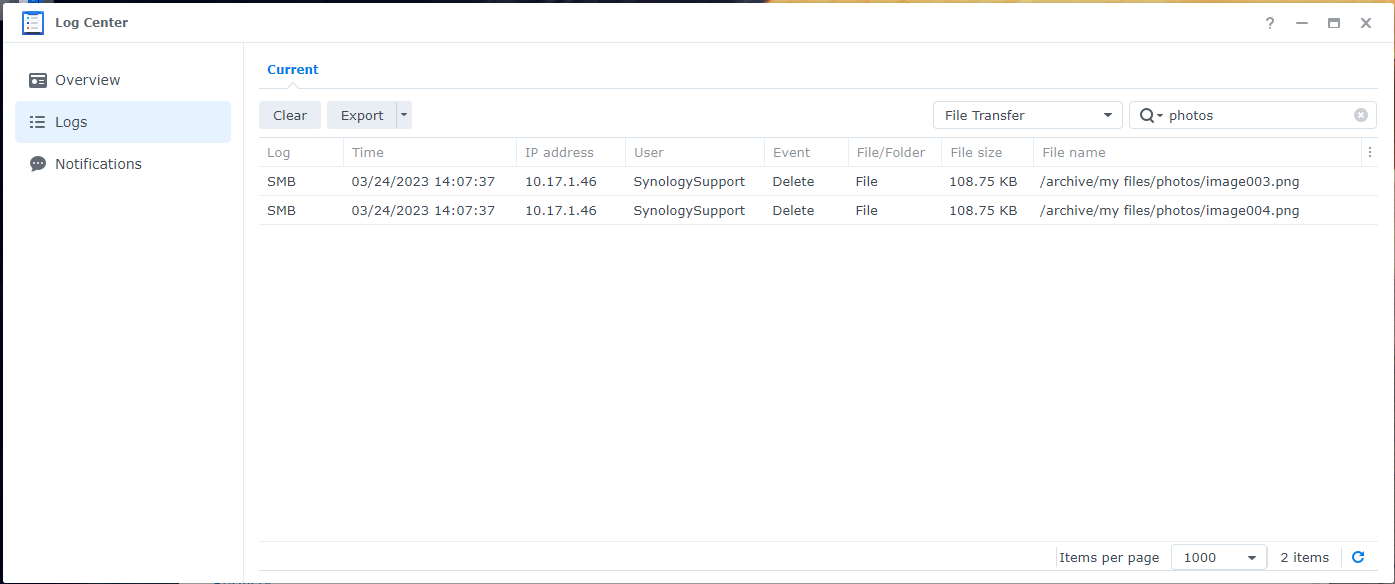The height and width of the screenshot is (584, 1395).
Task: Expand the Export dropdown arrow
Action: 404,115
